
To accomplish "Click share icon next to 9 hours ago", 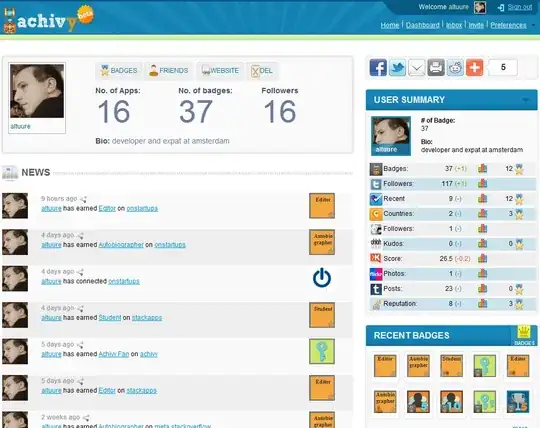I will (83, 199).
